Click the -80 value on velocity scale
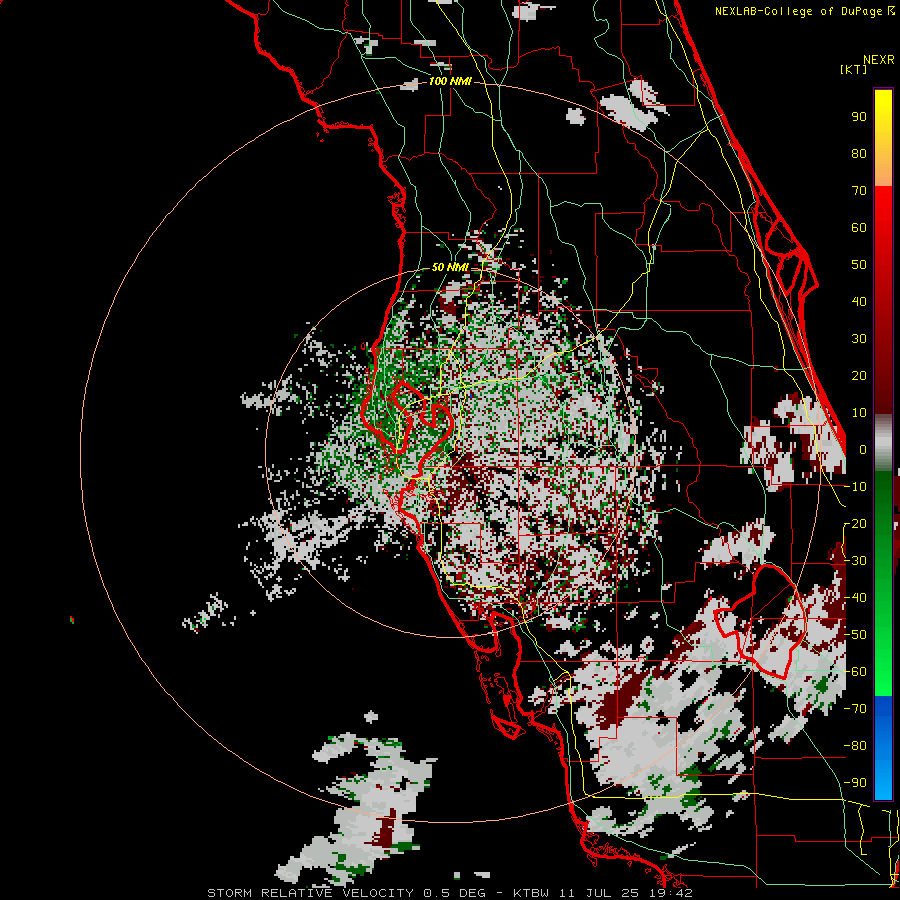This screenshot has width=900, height=900. 855,746
